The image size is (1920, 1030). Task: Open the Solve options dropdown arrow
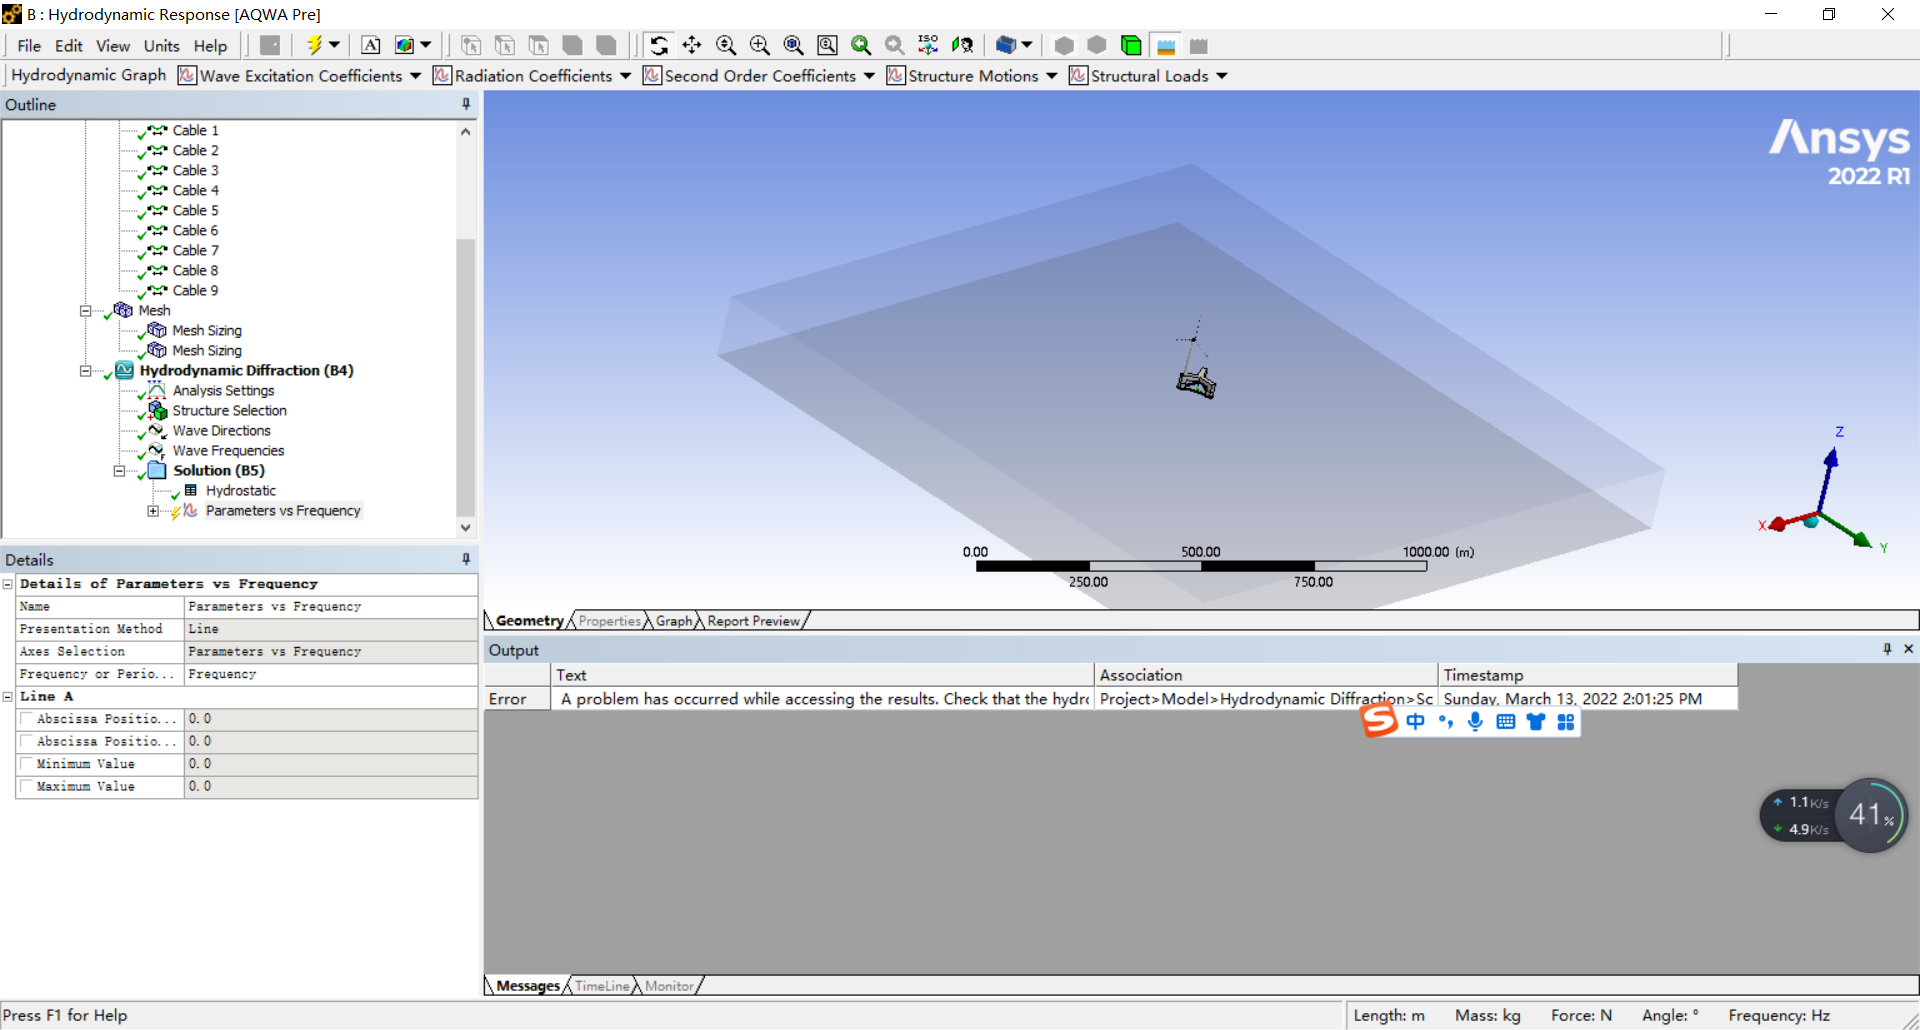334,45
